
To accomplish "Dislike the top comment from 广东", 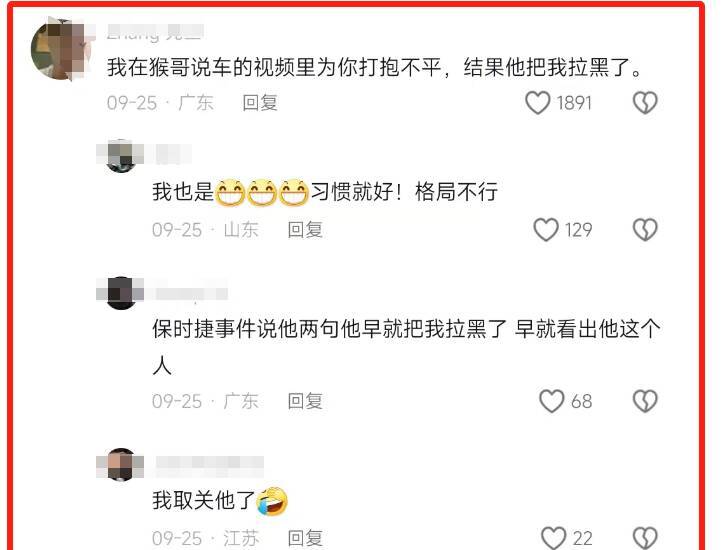I will click(645, 103).
